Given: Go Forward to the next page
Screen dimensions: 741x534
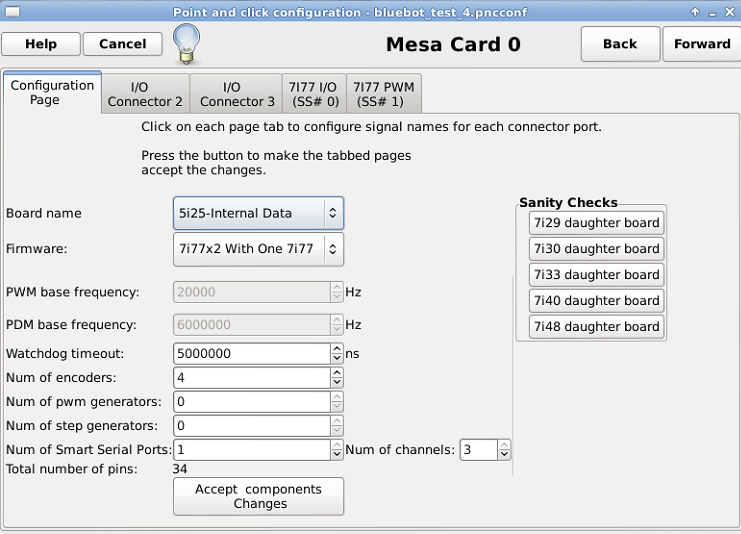Looking at the screenshot, I should pyautogui.click(x=702, y=44).
